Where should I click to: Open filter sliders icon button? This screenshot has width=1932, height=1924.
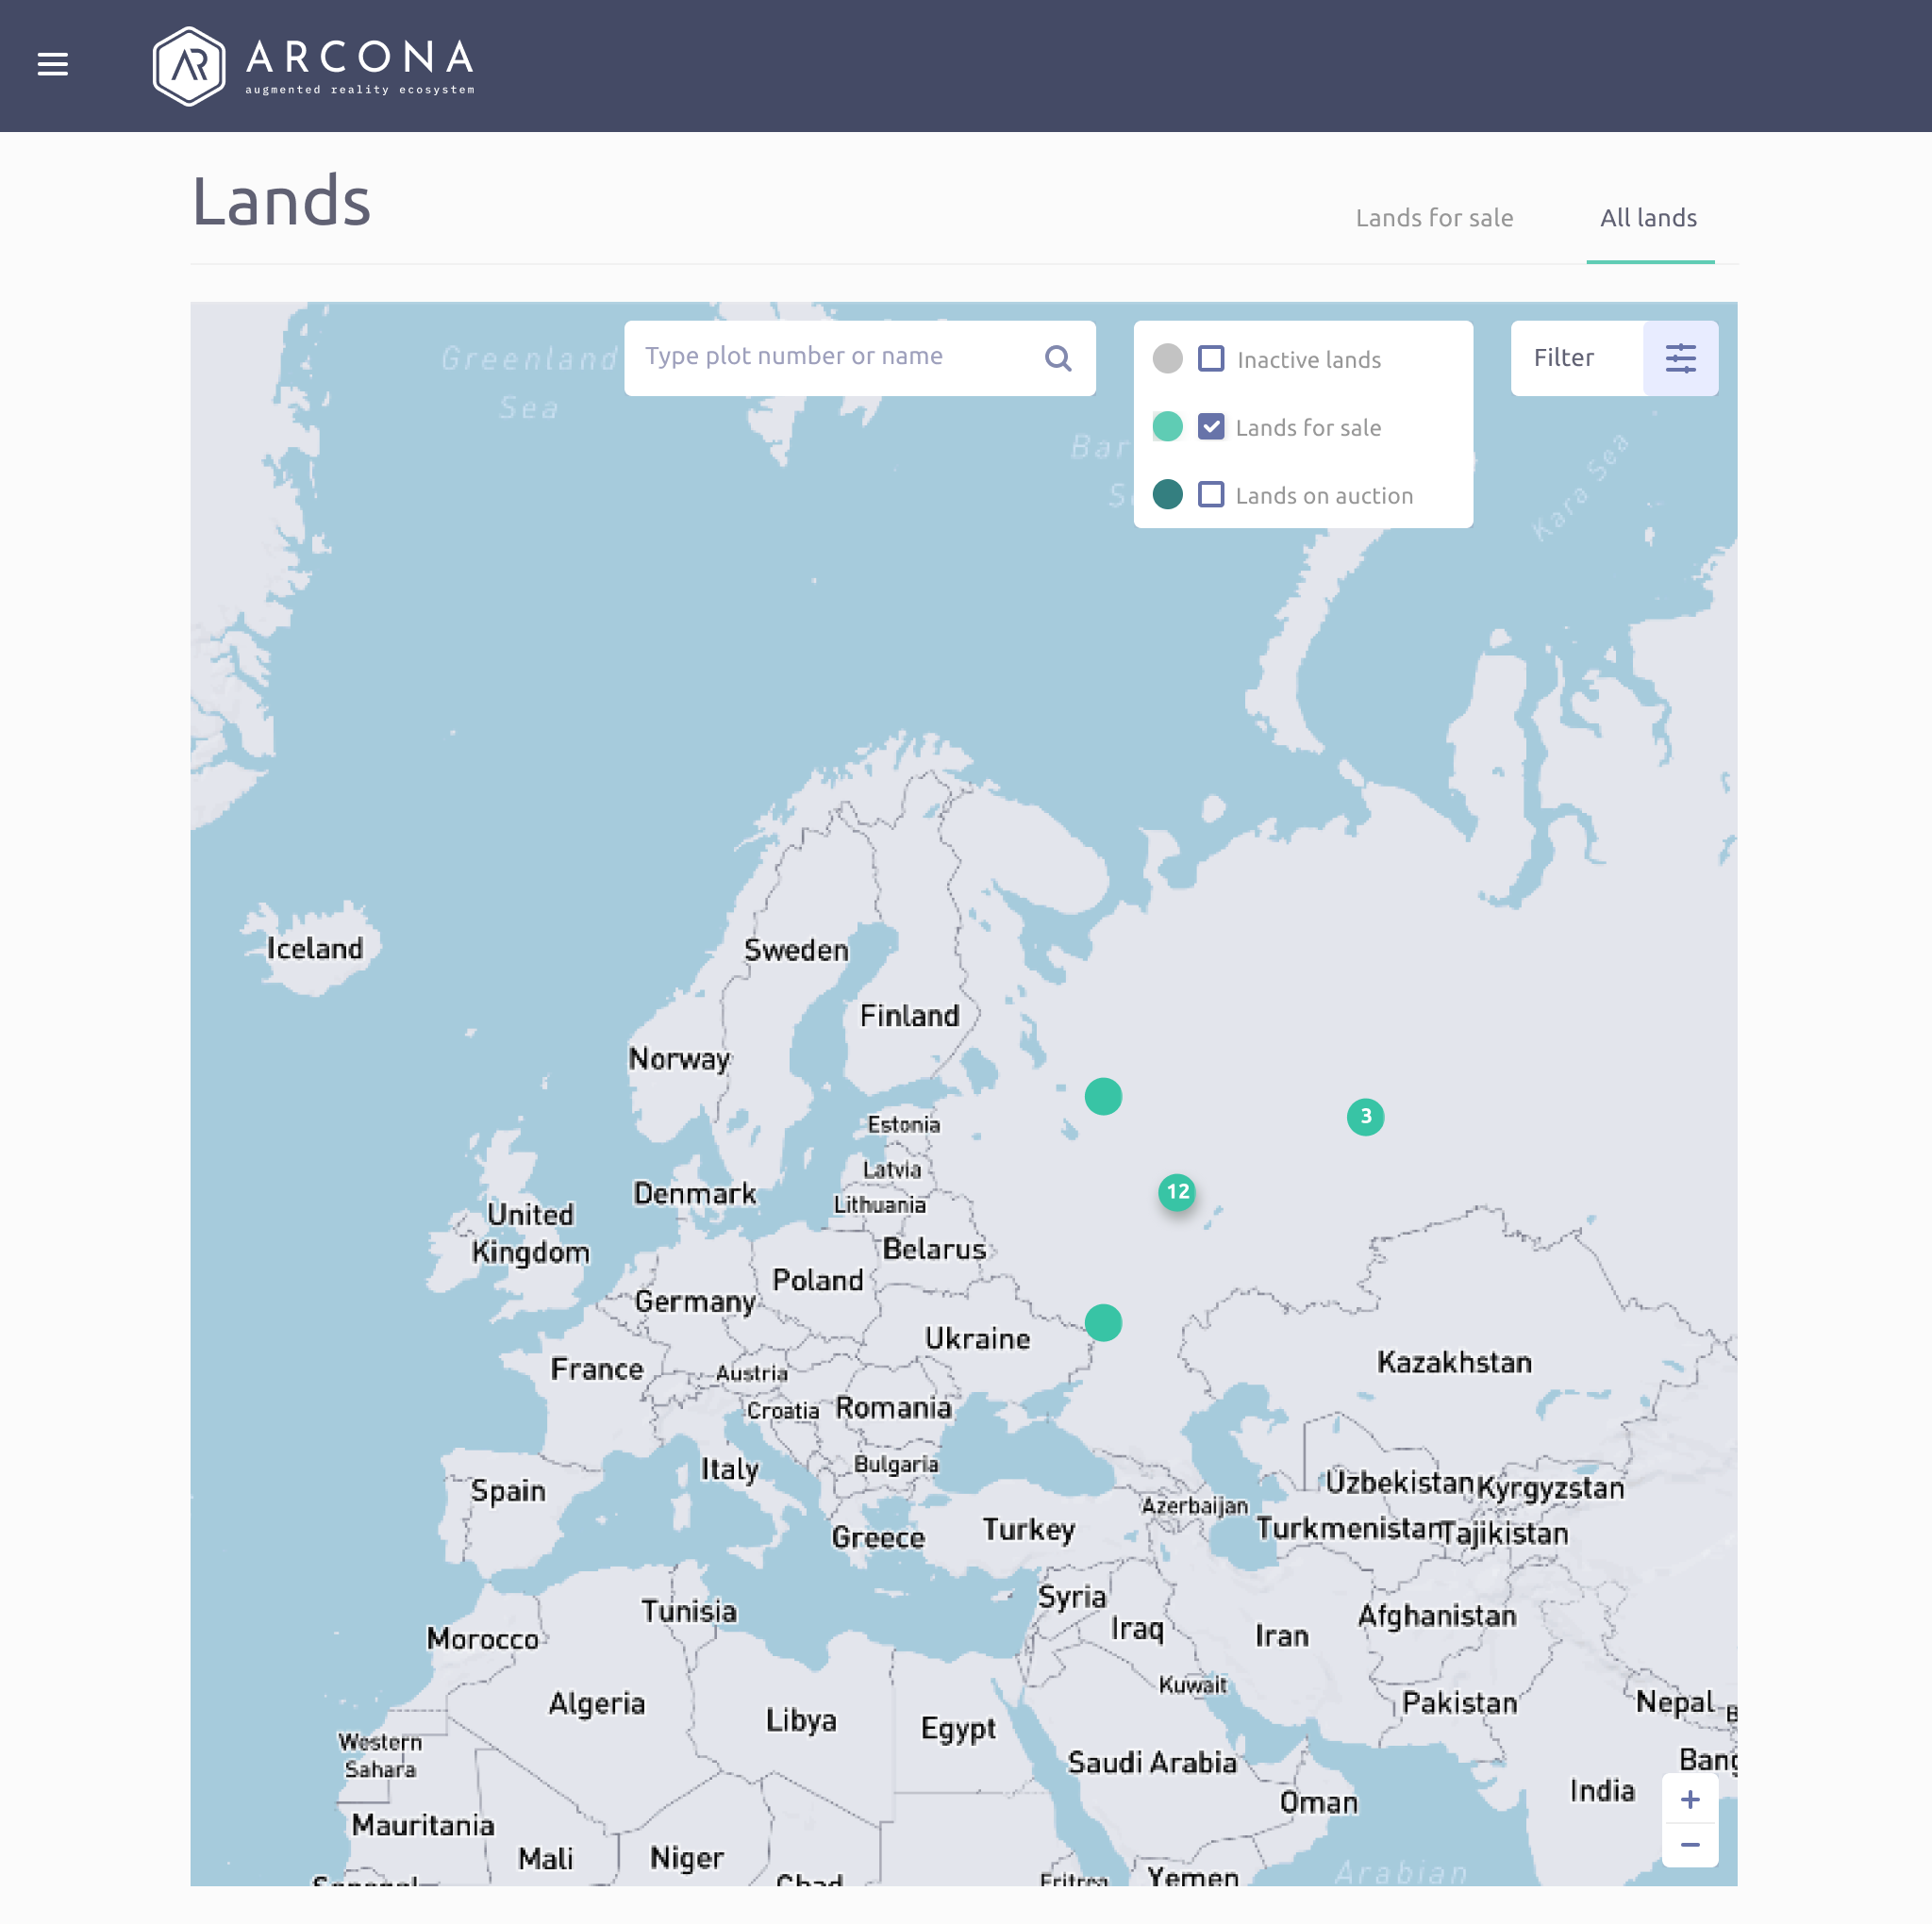pos(1680,358)
